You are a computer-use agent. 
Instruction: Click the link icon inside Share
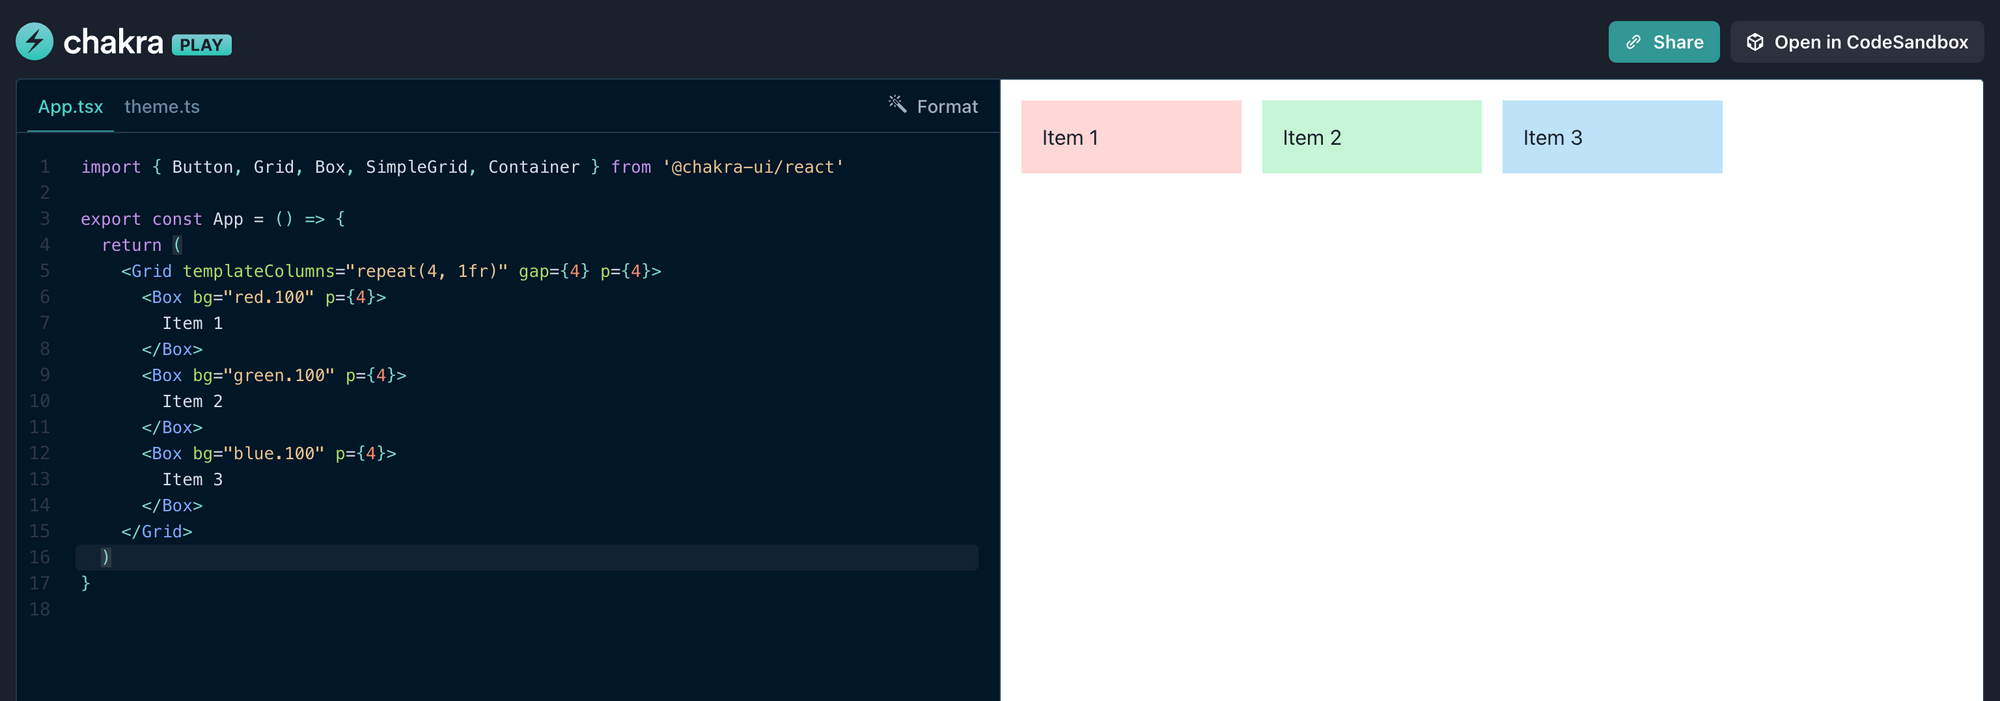(x=1633, y=43)
